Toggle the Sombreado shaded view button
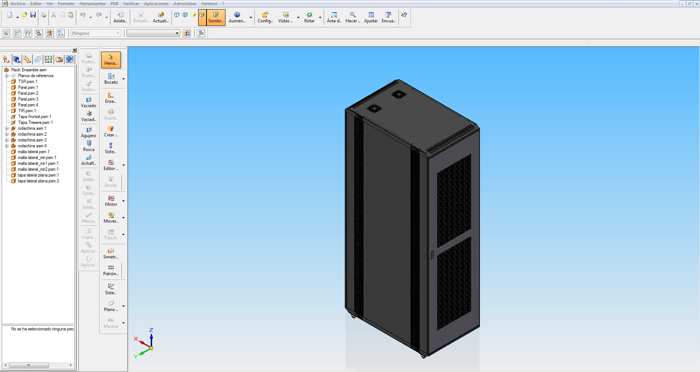 point(216,17)
